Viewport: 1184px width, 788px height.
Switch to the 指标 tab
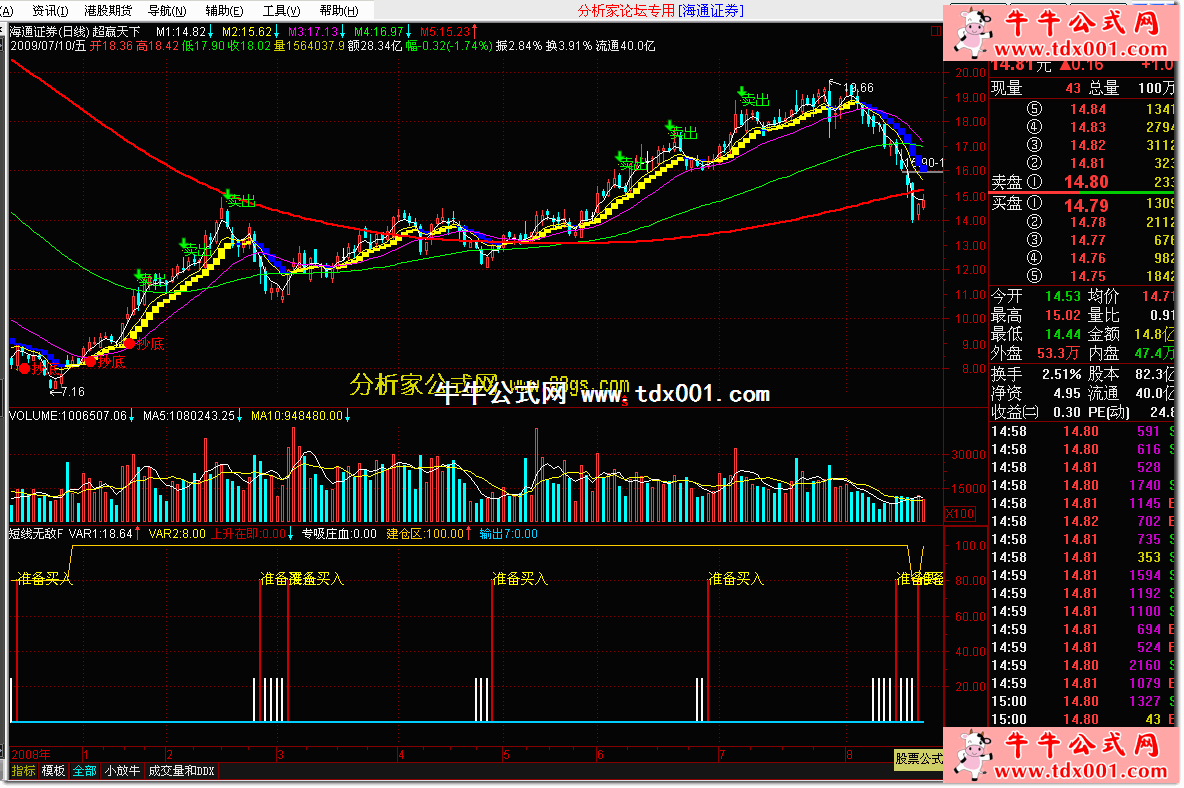click(23, 771)
